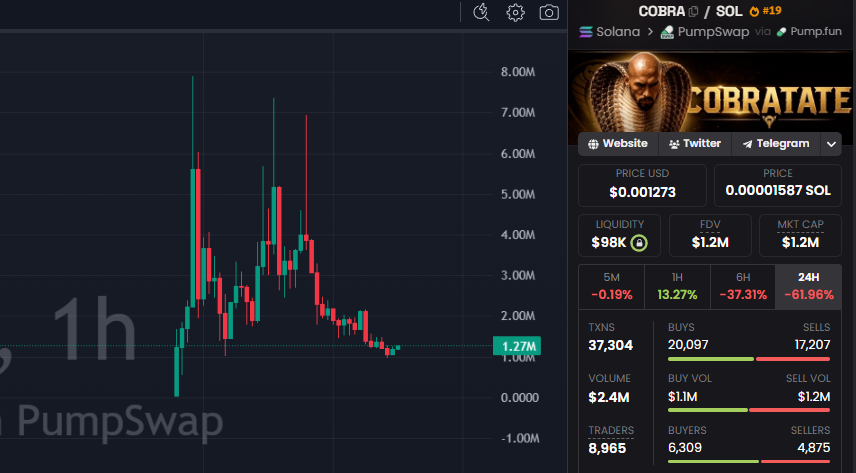Click the 1.27M current price label
The height and width of the screenshot is (473, 856).
[x=517, y=346]
